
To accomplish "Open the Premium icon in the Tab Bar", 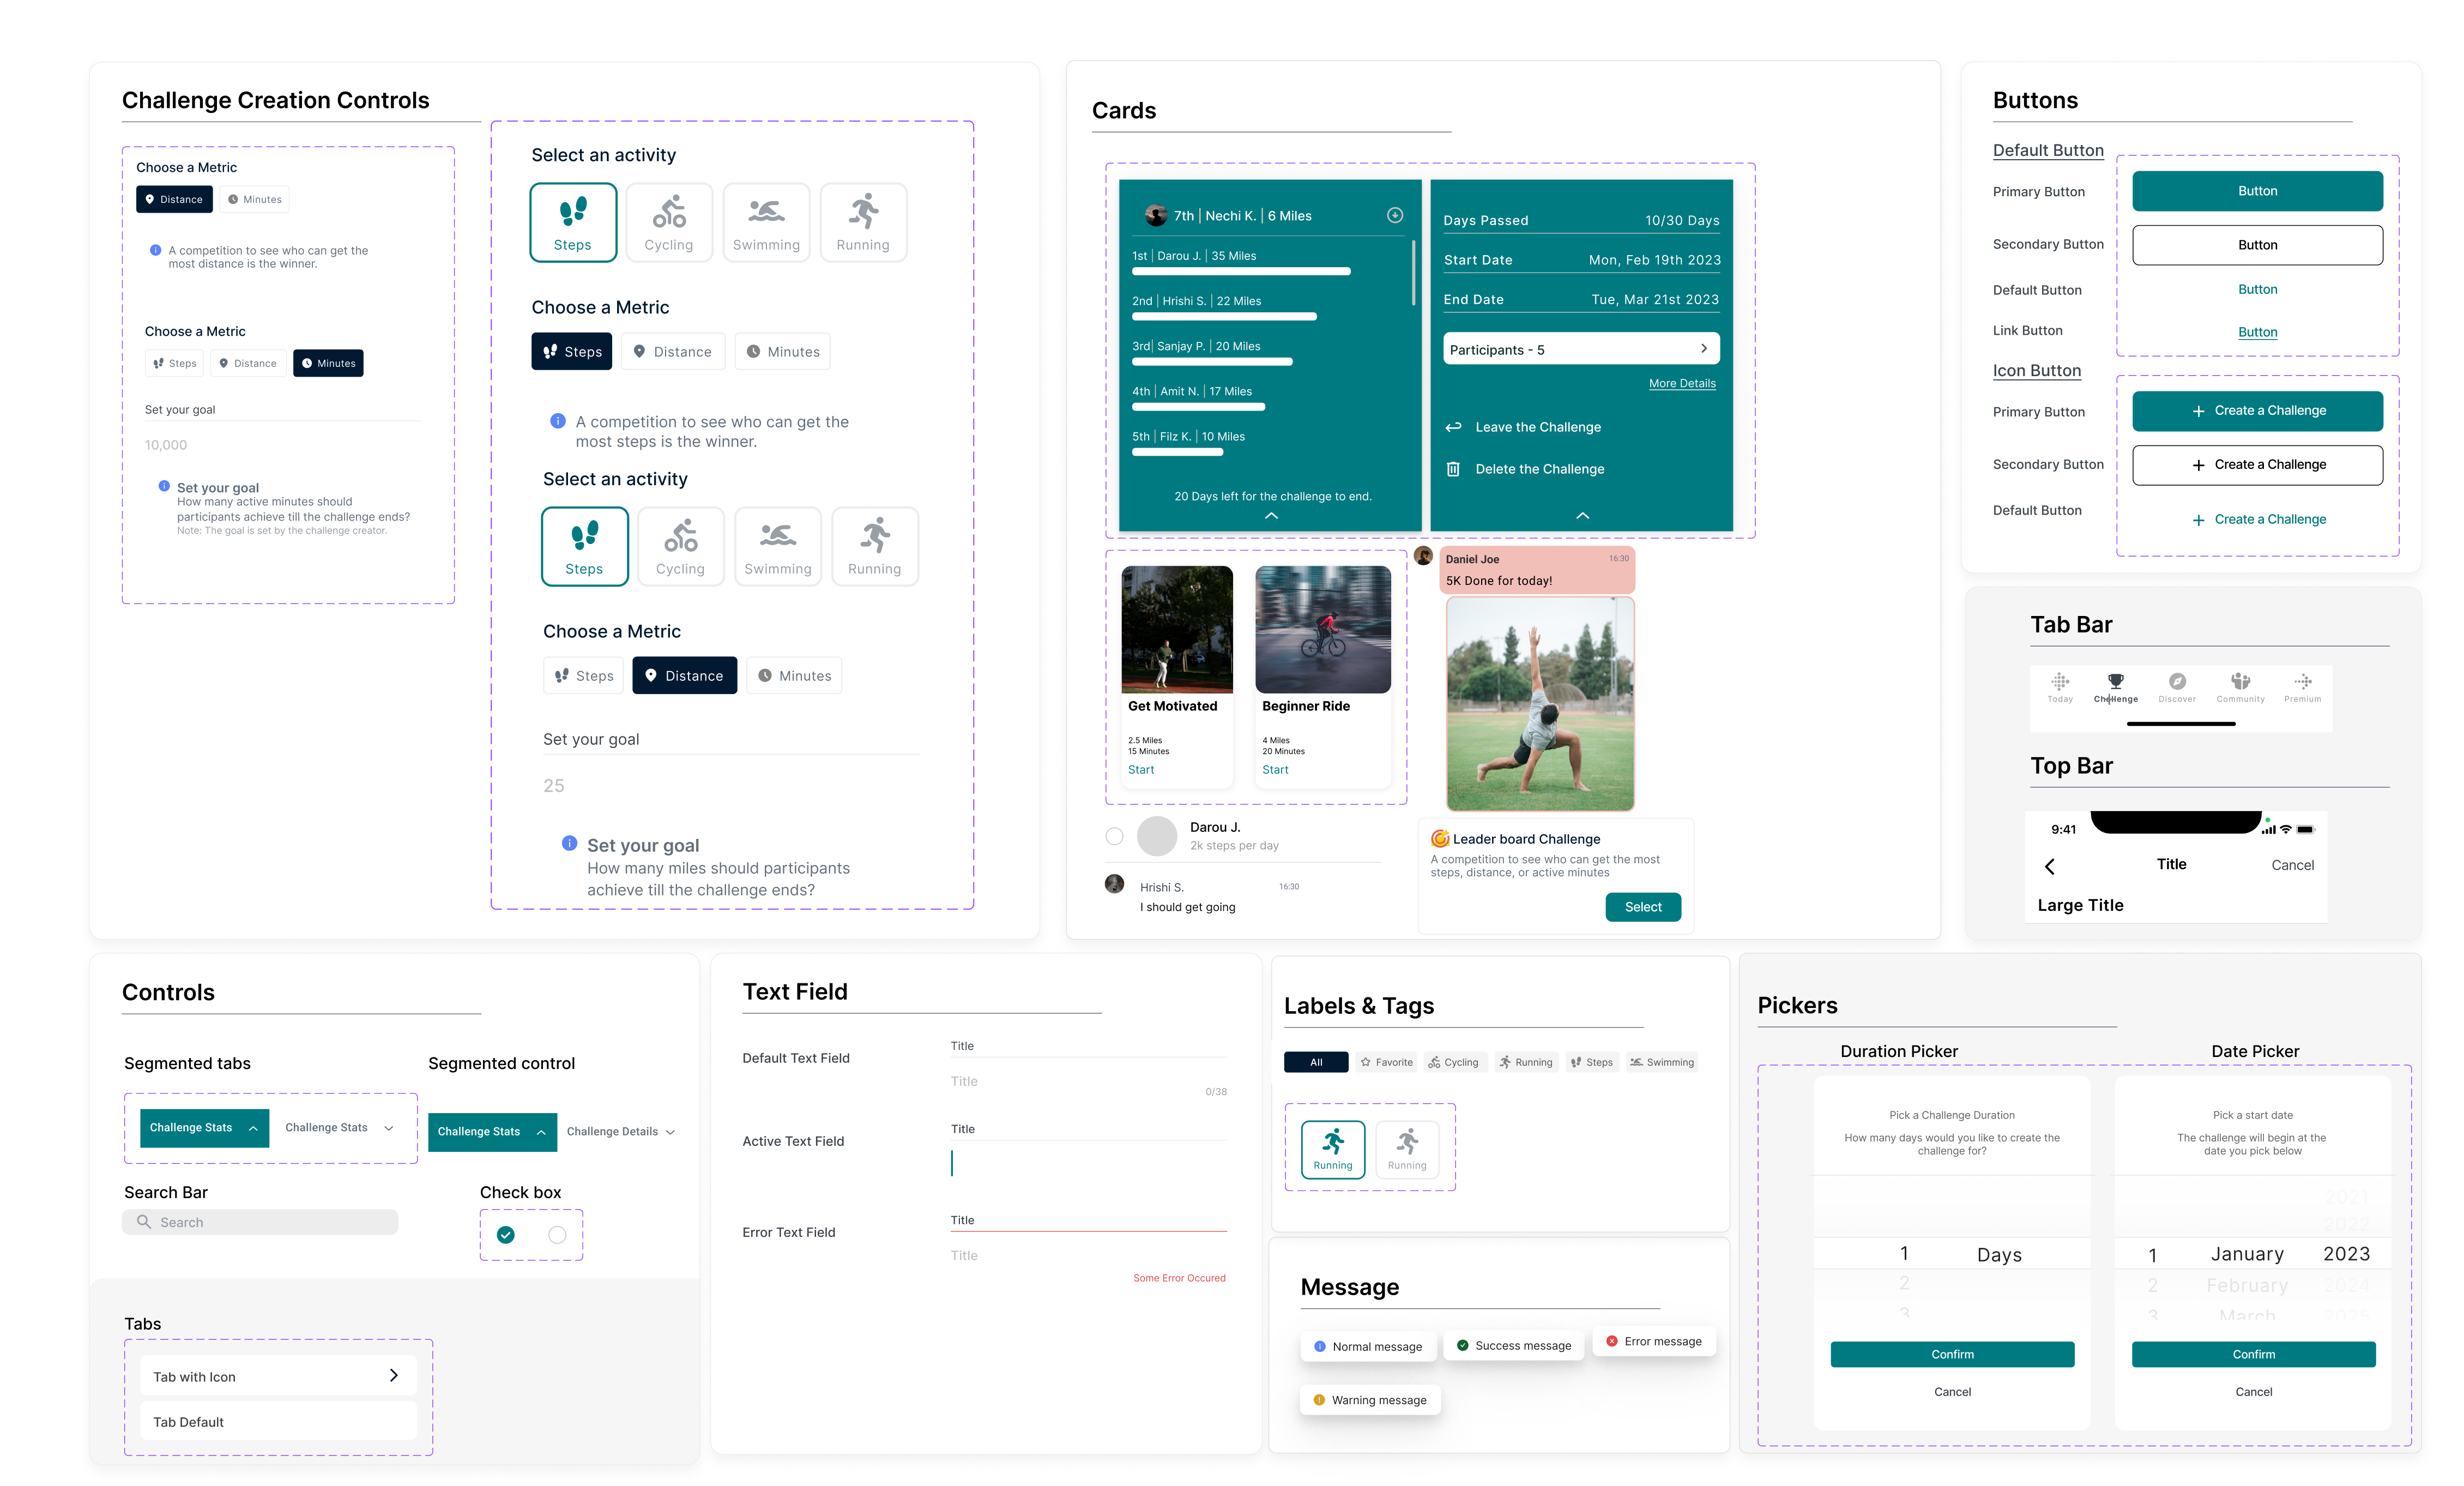I will pyautogui.click(x=2302, y=681).
